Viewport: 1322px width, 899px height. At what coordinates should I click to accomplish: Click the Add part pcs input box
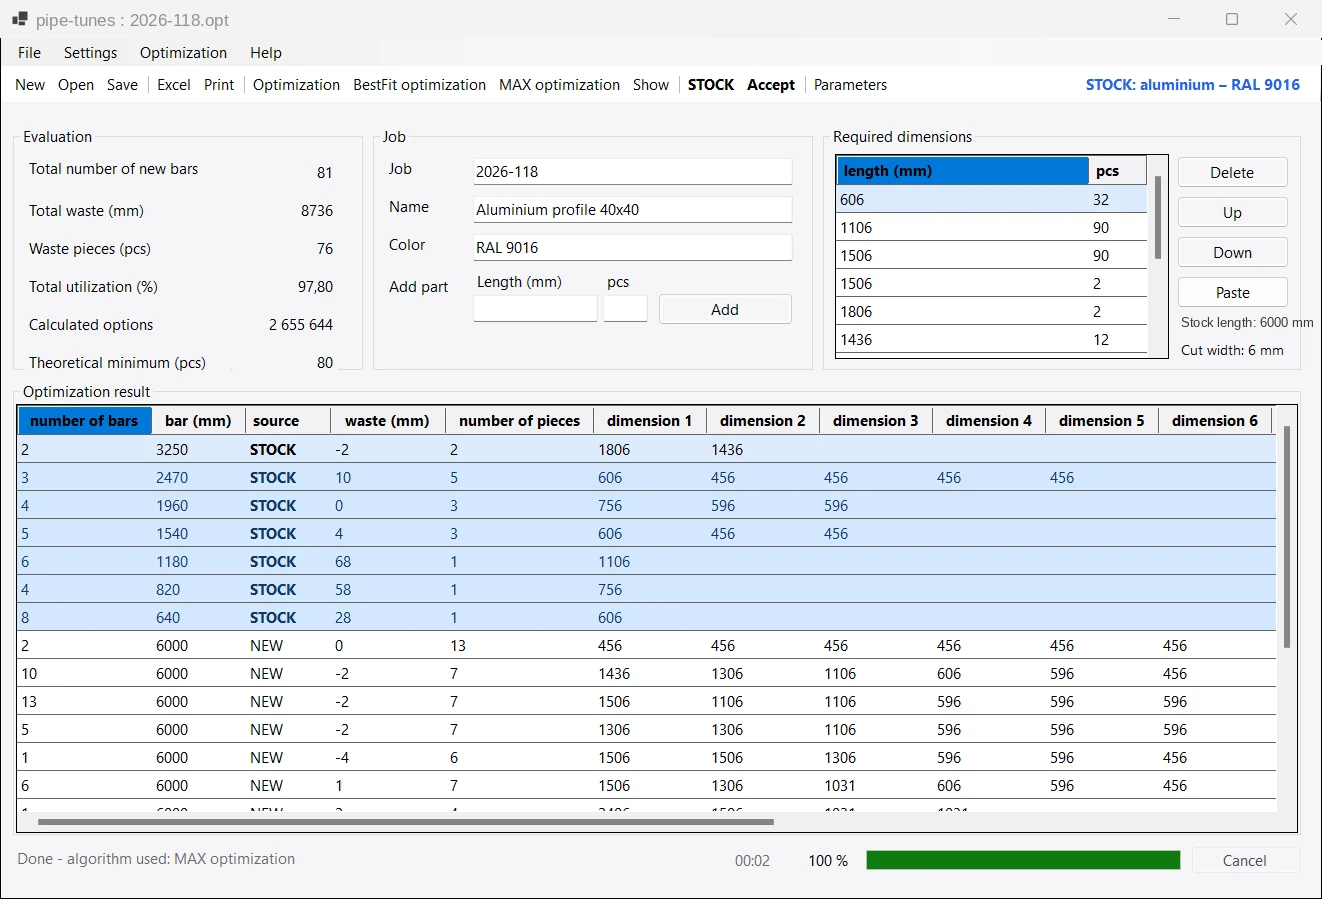[626, 309]
